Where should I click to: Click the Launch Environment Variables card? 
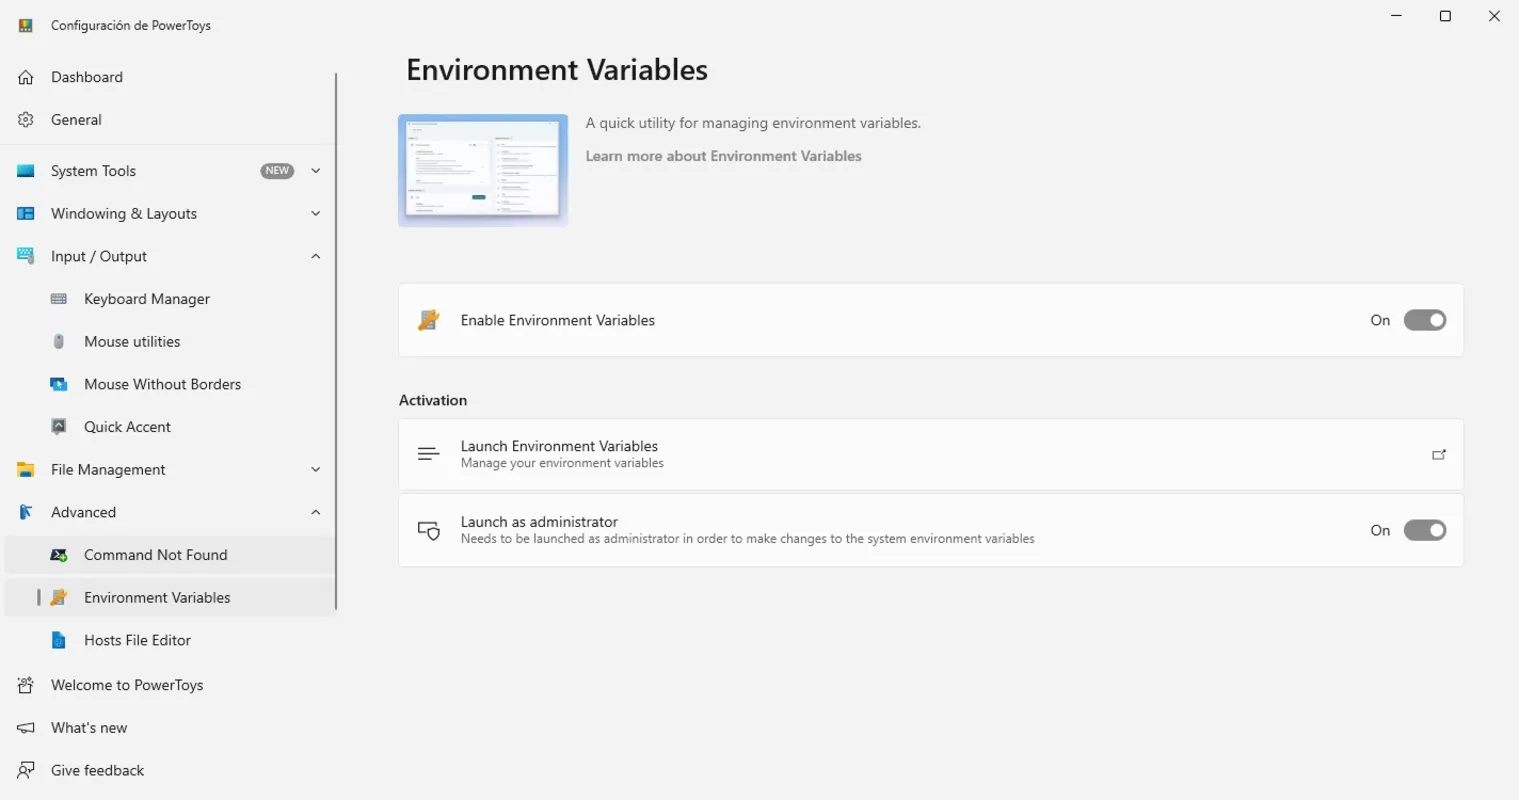pos(931,454)
